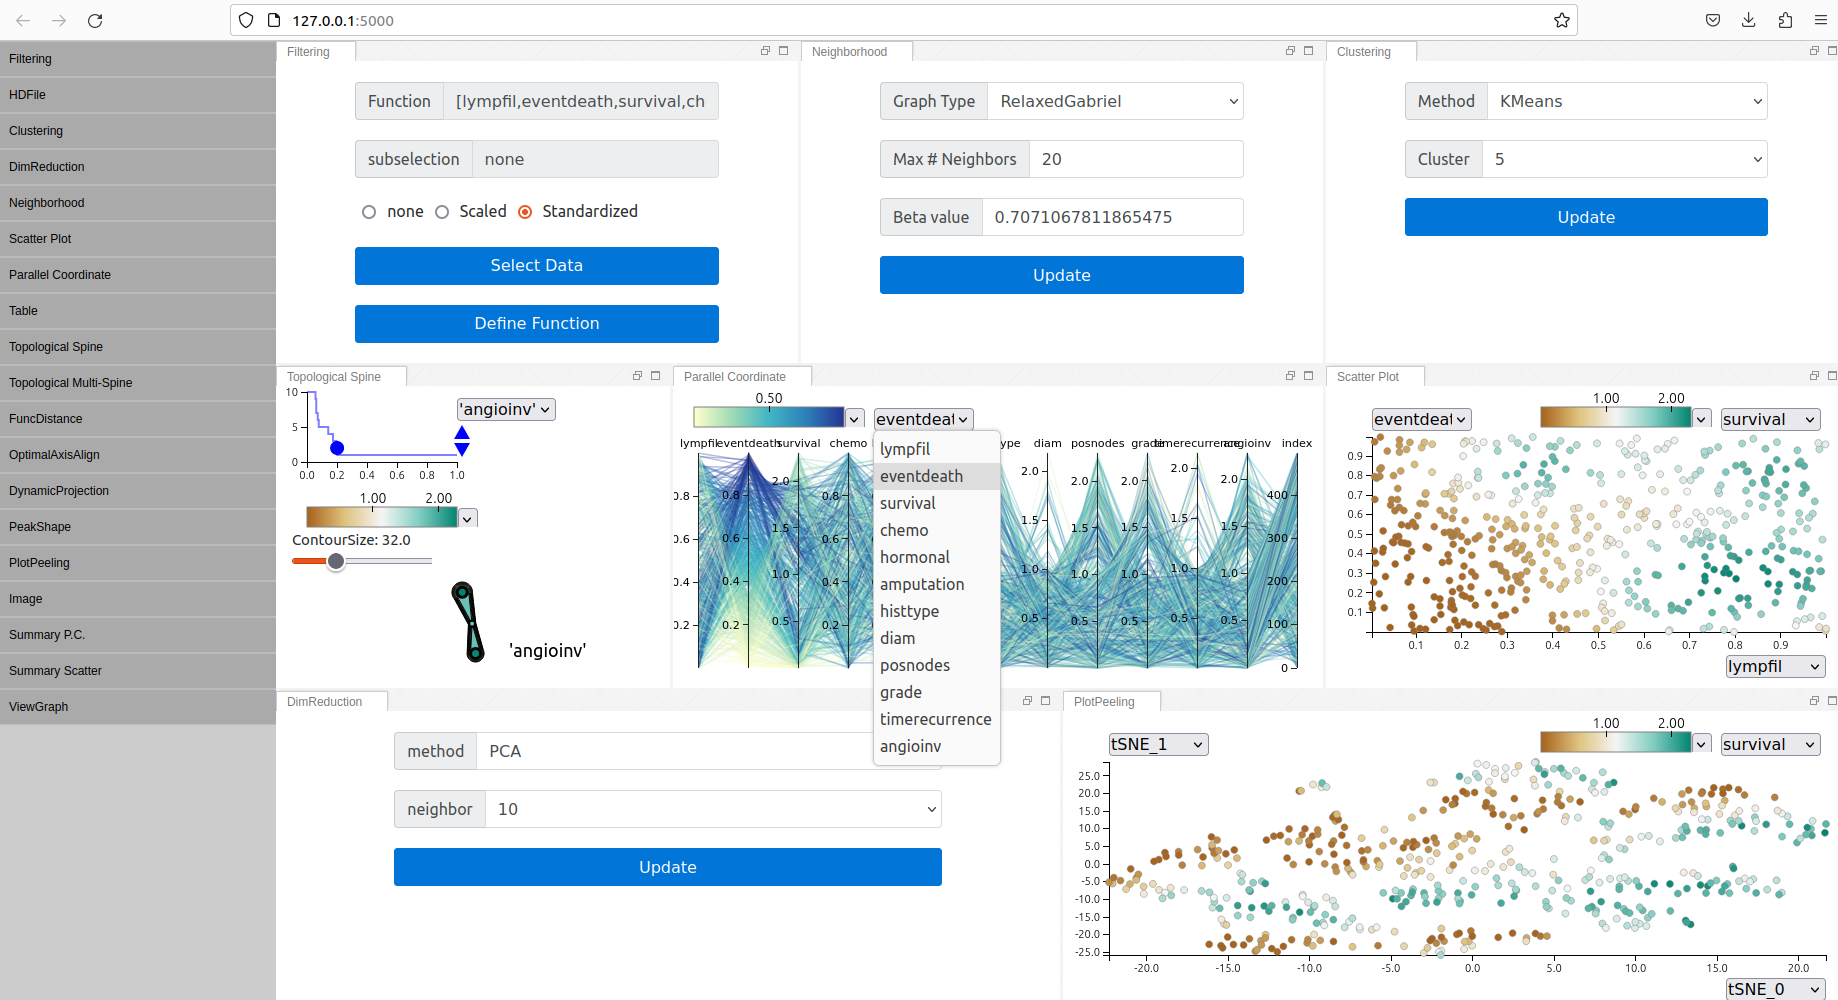The image size is (1838, 1000).
Task: Click the Select Data button
Action: [536, 265]
